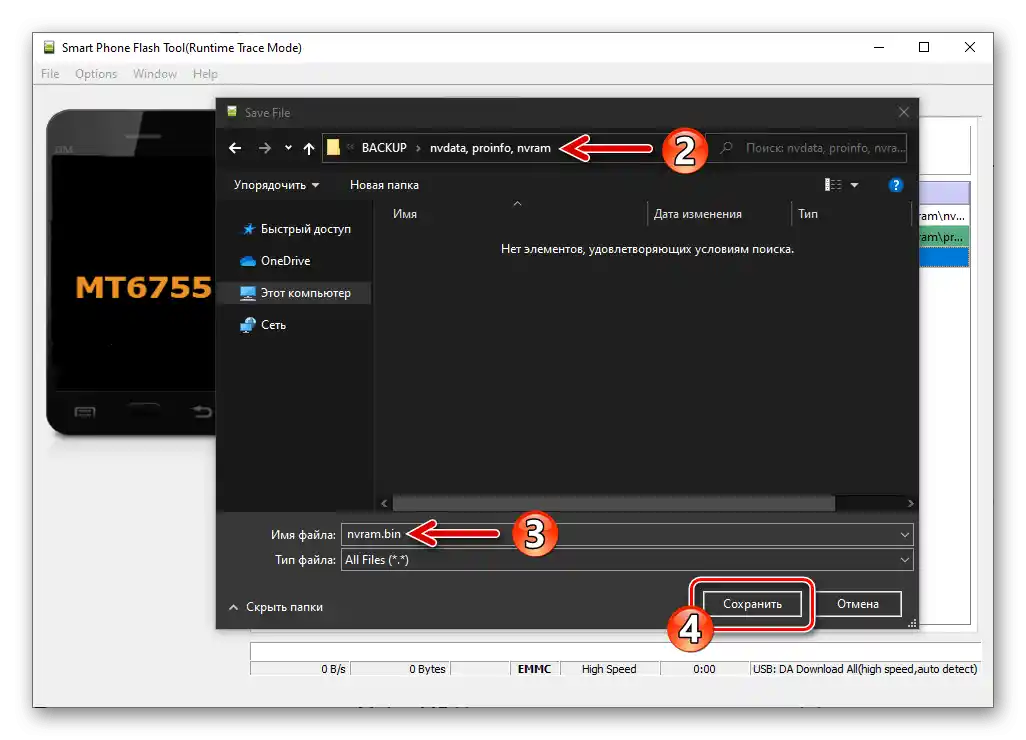The width and height of the screenshot is (1026, 740).
Task: Click the USB: DA Download All status
Action: (x=865, y=669)
